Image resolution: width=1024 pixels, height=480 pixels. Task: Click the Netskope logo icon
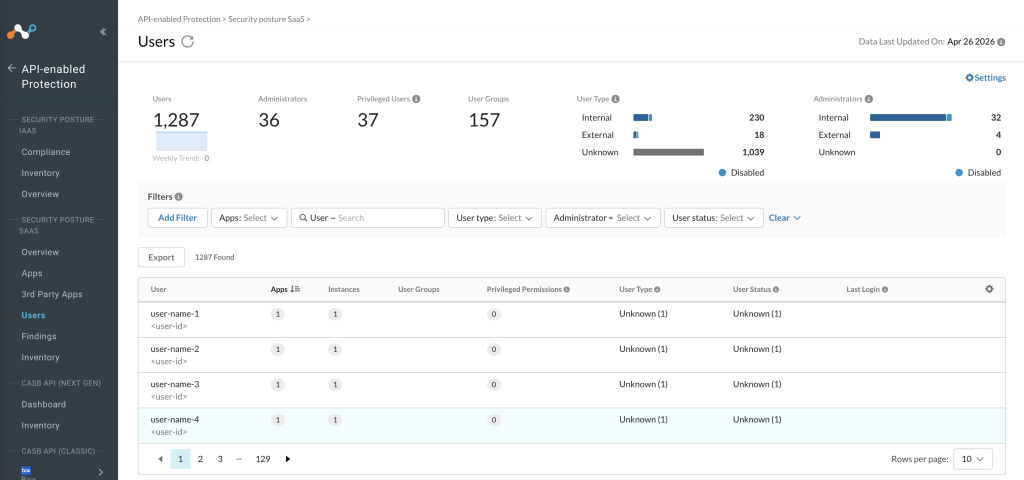(x=22, y=31)
